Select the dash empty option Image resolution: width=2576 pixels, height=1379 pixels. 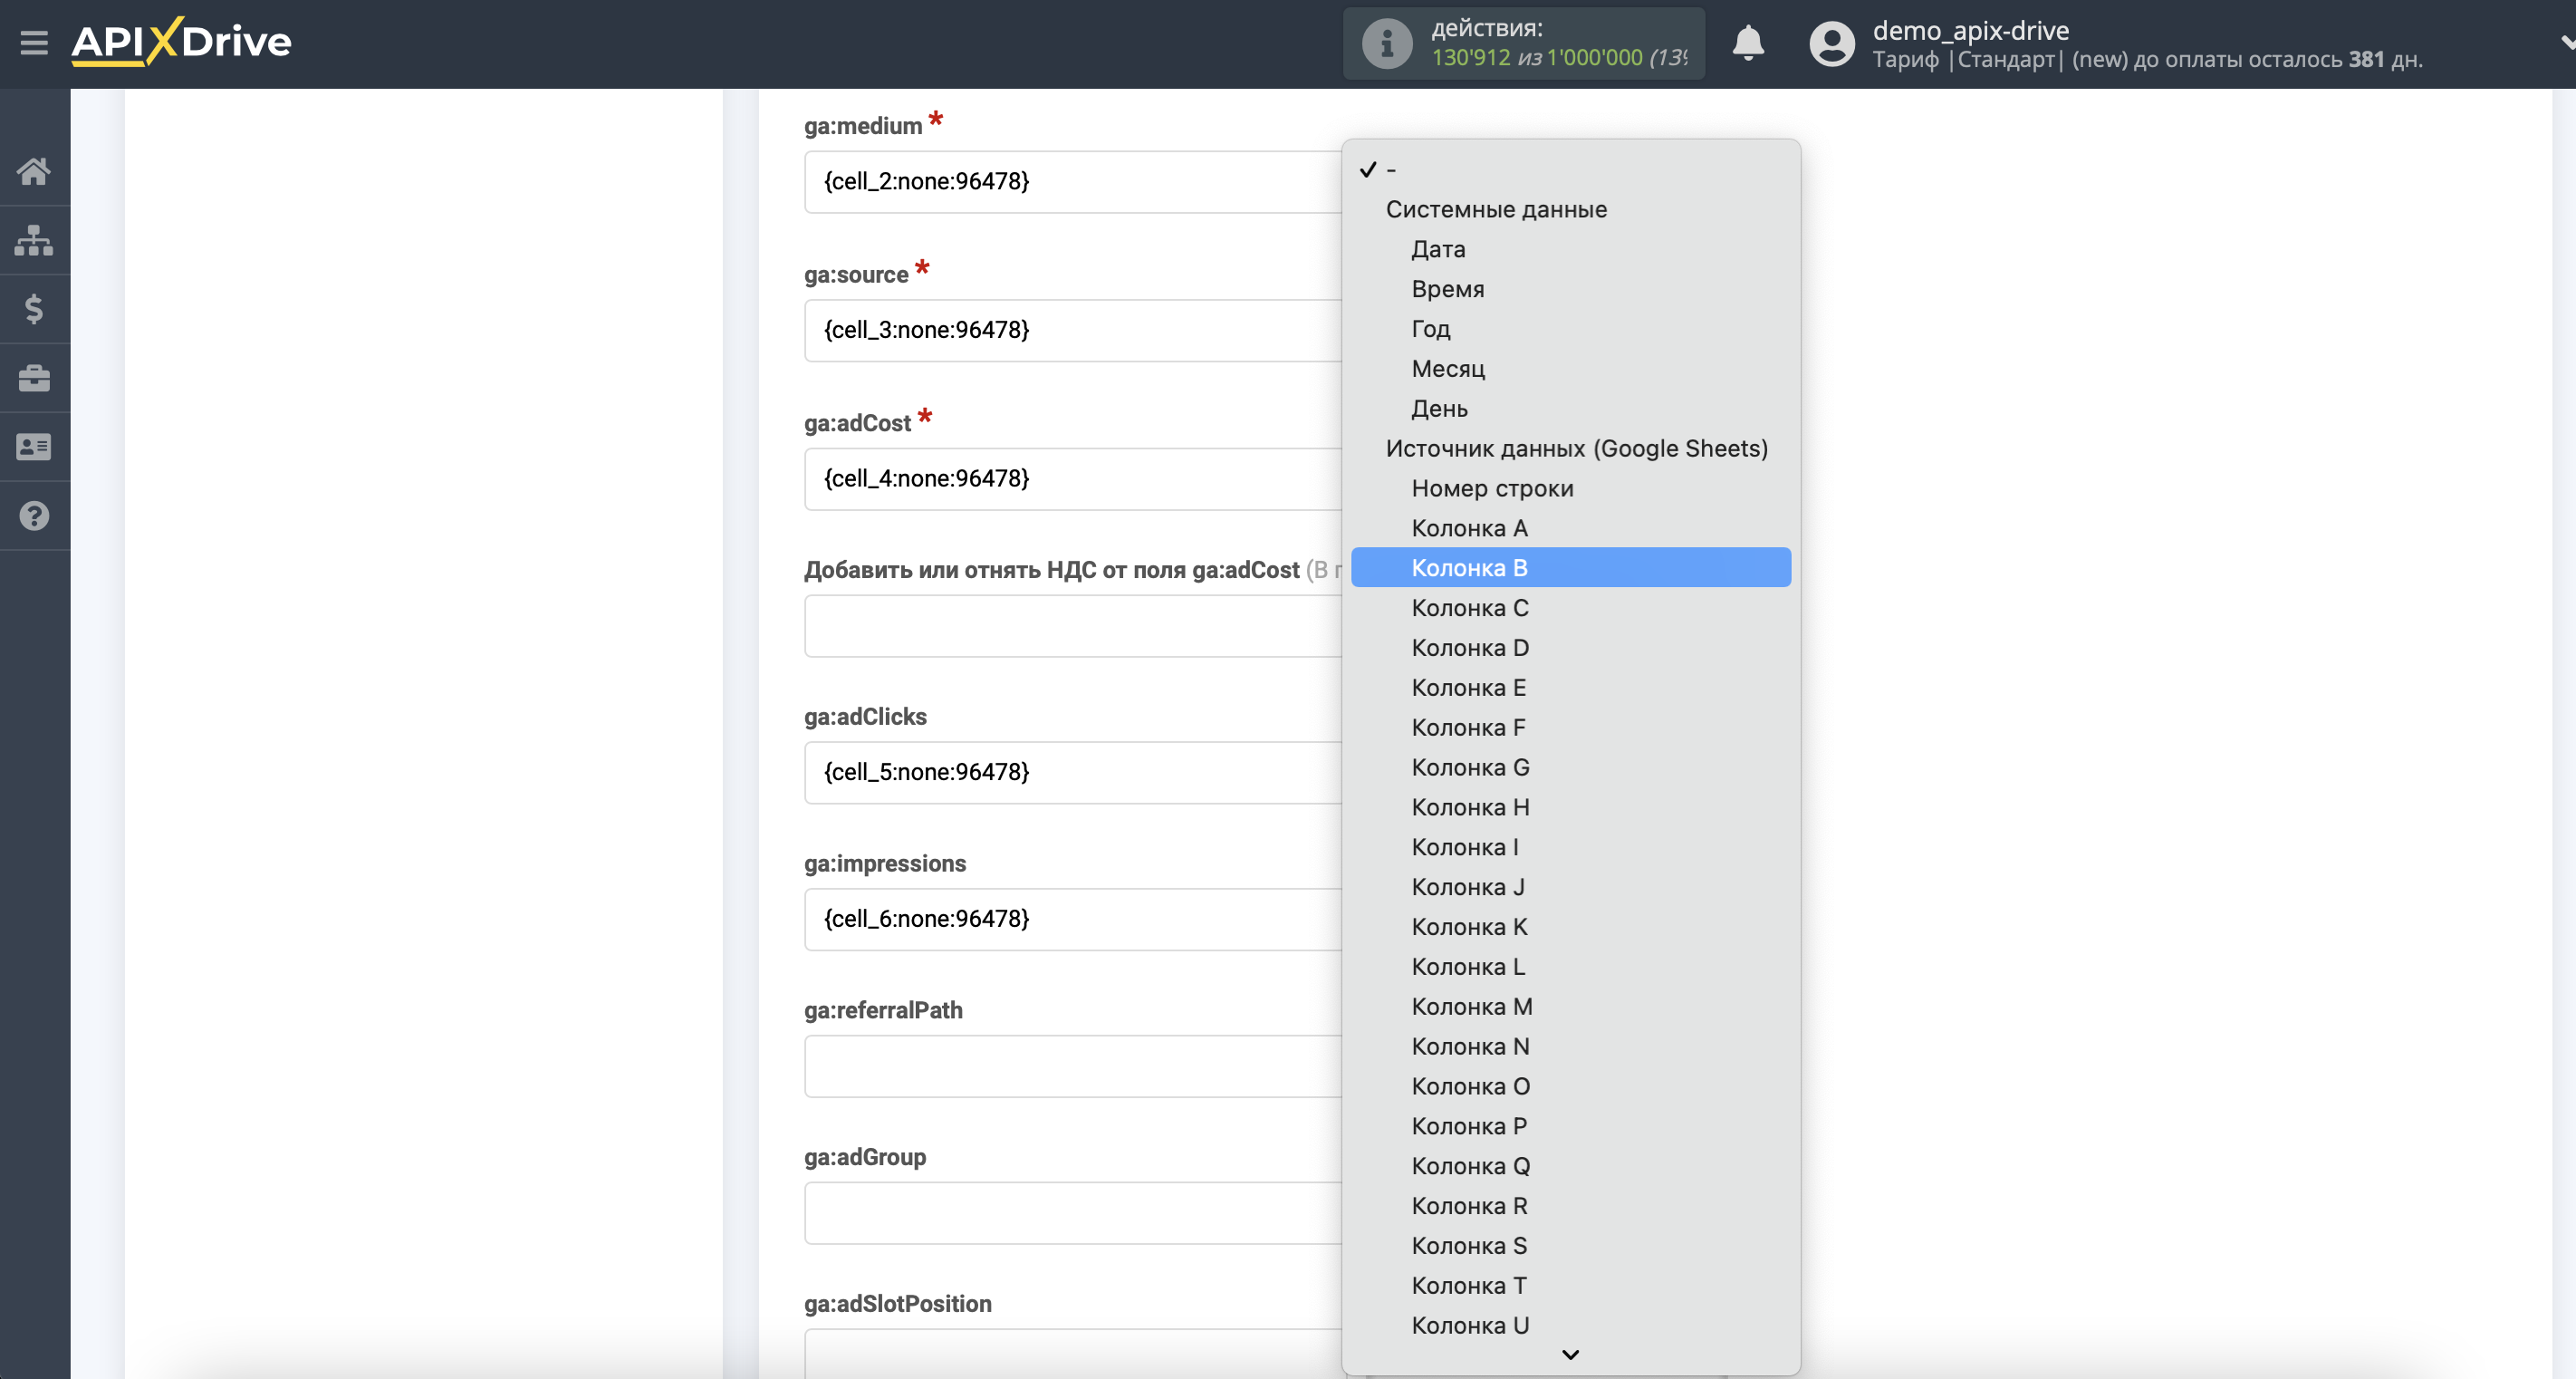click(x=1570, y=169)
